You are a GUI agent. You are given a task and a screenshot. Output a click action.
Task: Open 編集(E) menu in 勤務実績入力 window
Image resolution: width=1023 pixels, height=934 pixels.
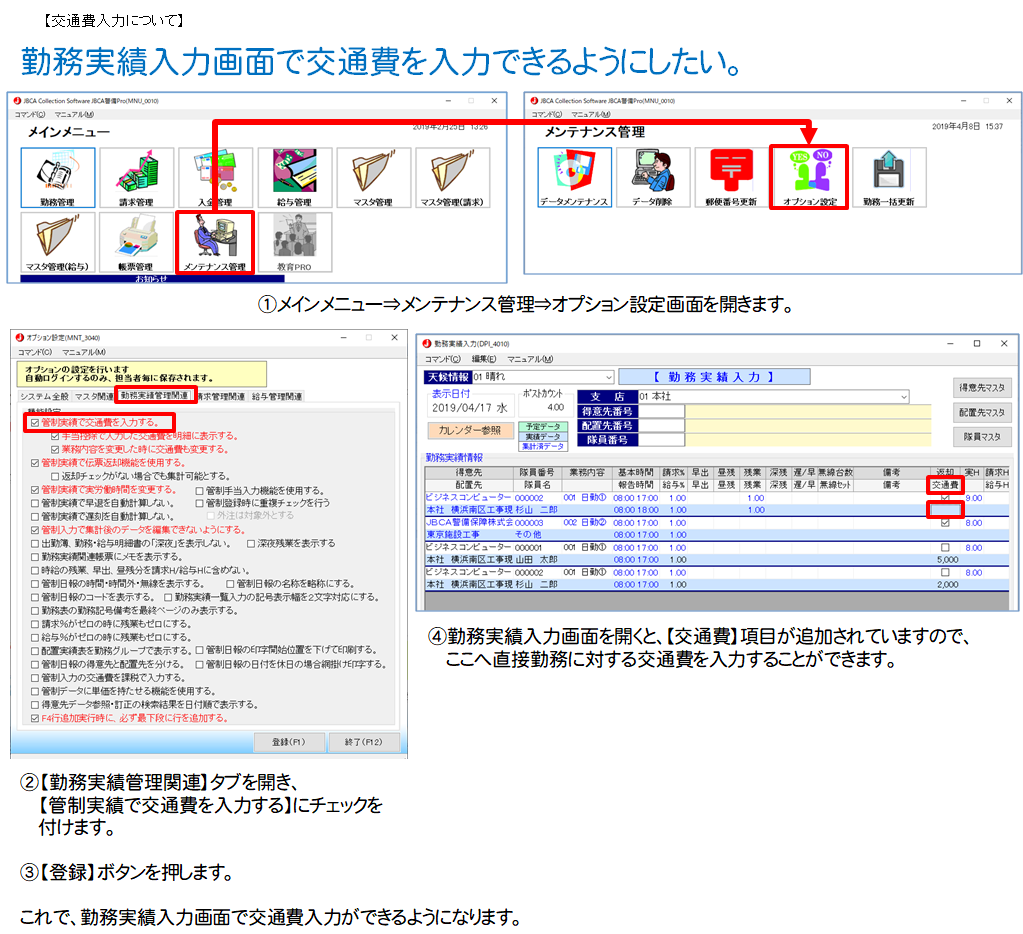pos(484,359)
